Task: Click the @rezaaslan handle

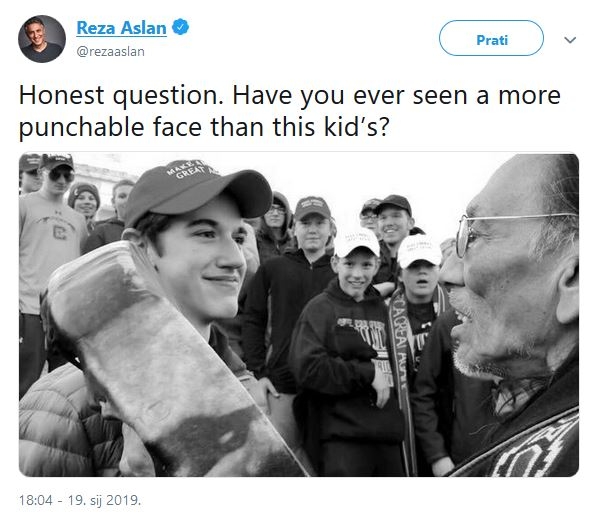Action: (111, 51)
